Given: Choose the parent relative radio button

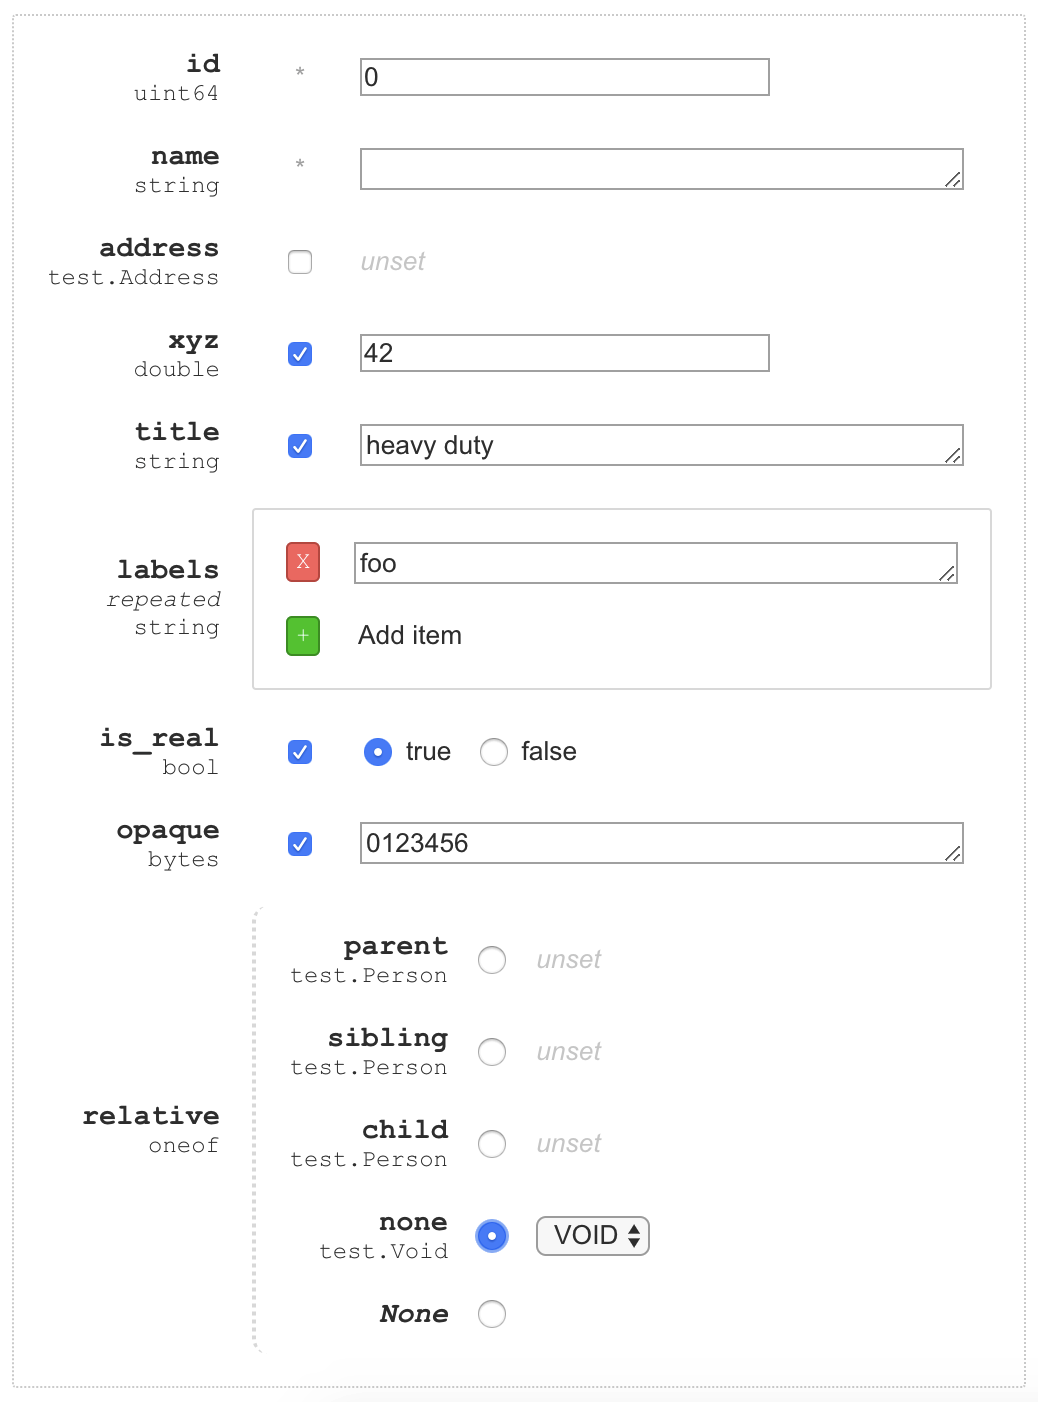Looking at the screenshot, I should coord(492,960).
